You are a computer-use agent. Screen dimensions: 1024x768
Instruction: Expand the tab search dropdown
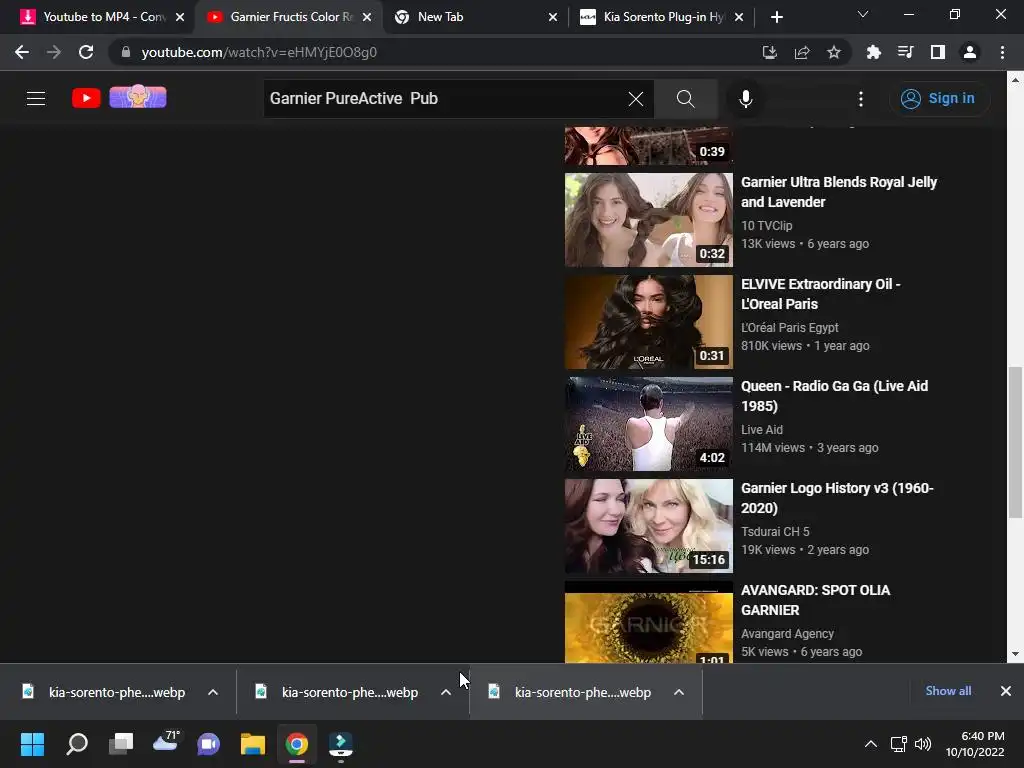[x=863, y=14]
